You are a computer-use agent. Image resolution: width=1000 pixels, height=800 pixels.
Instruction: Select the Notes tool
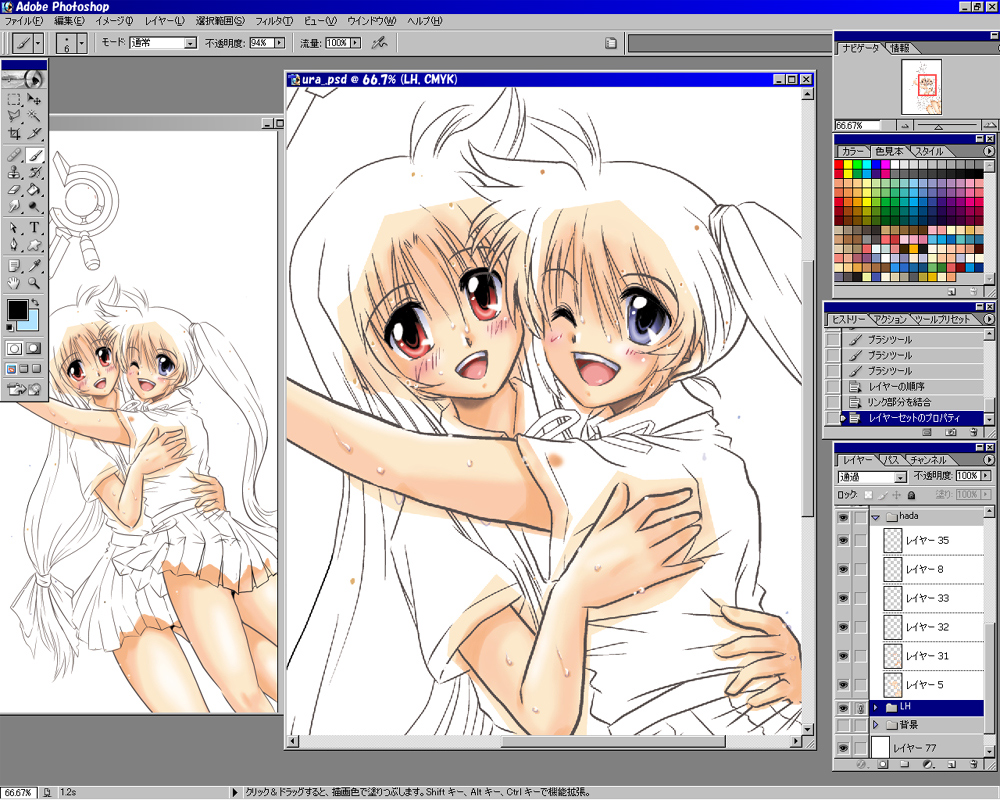(14, 266)
